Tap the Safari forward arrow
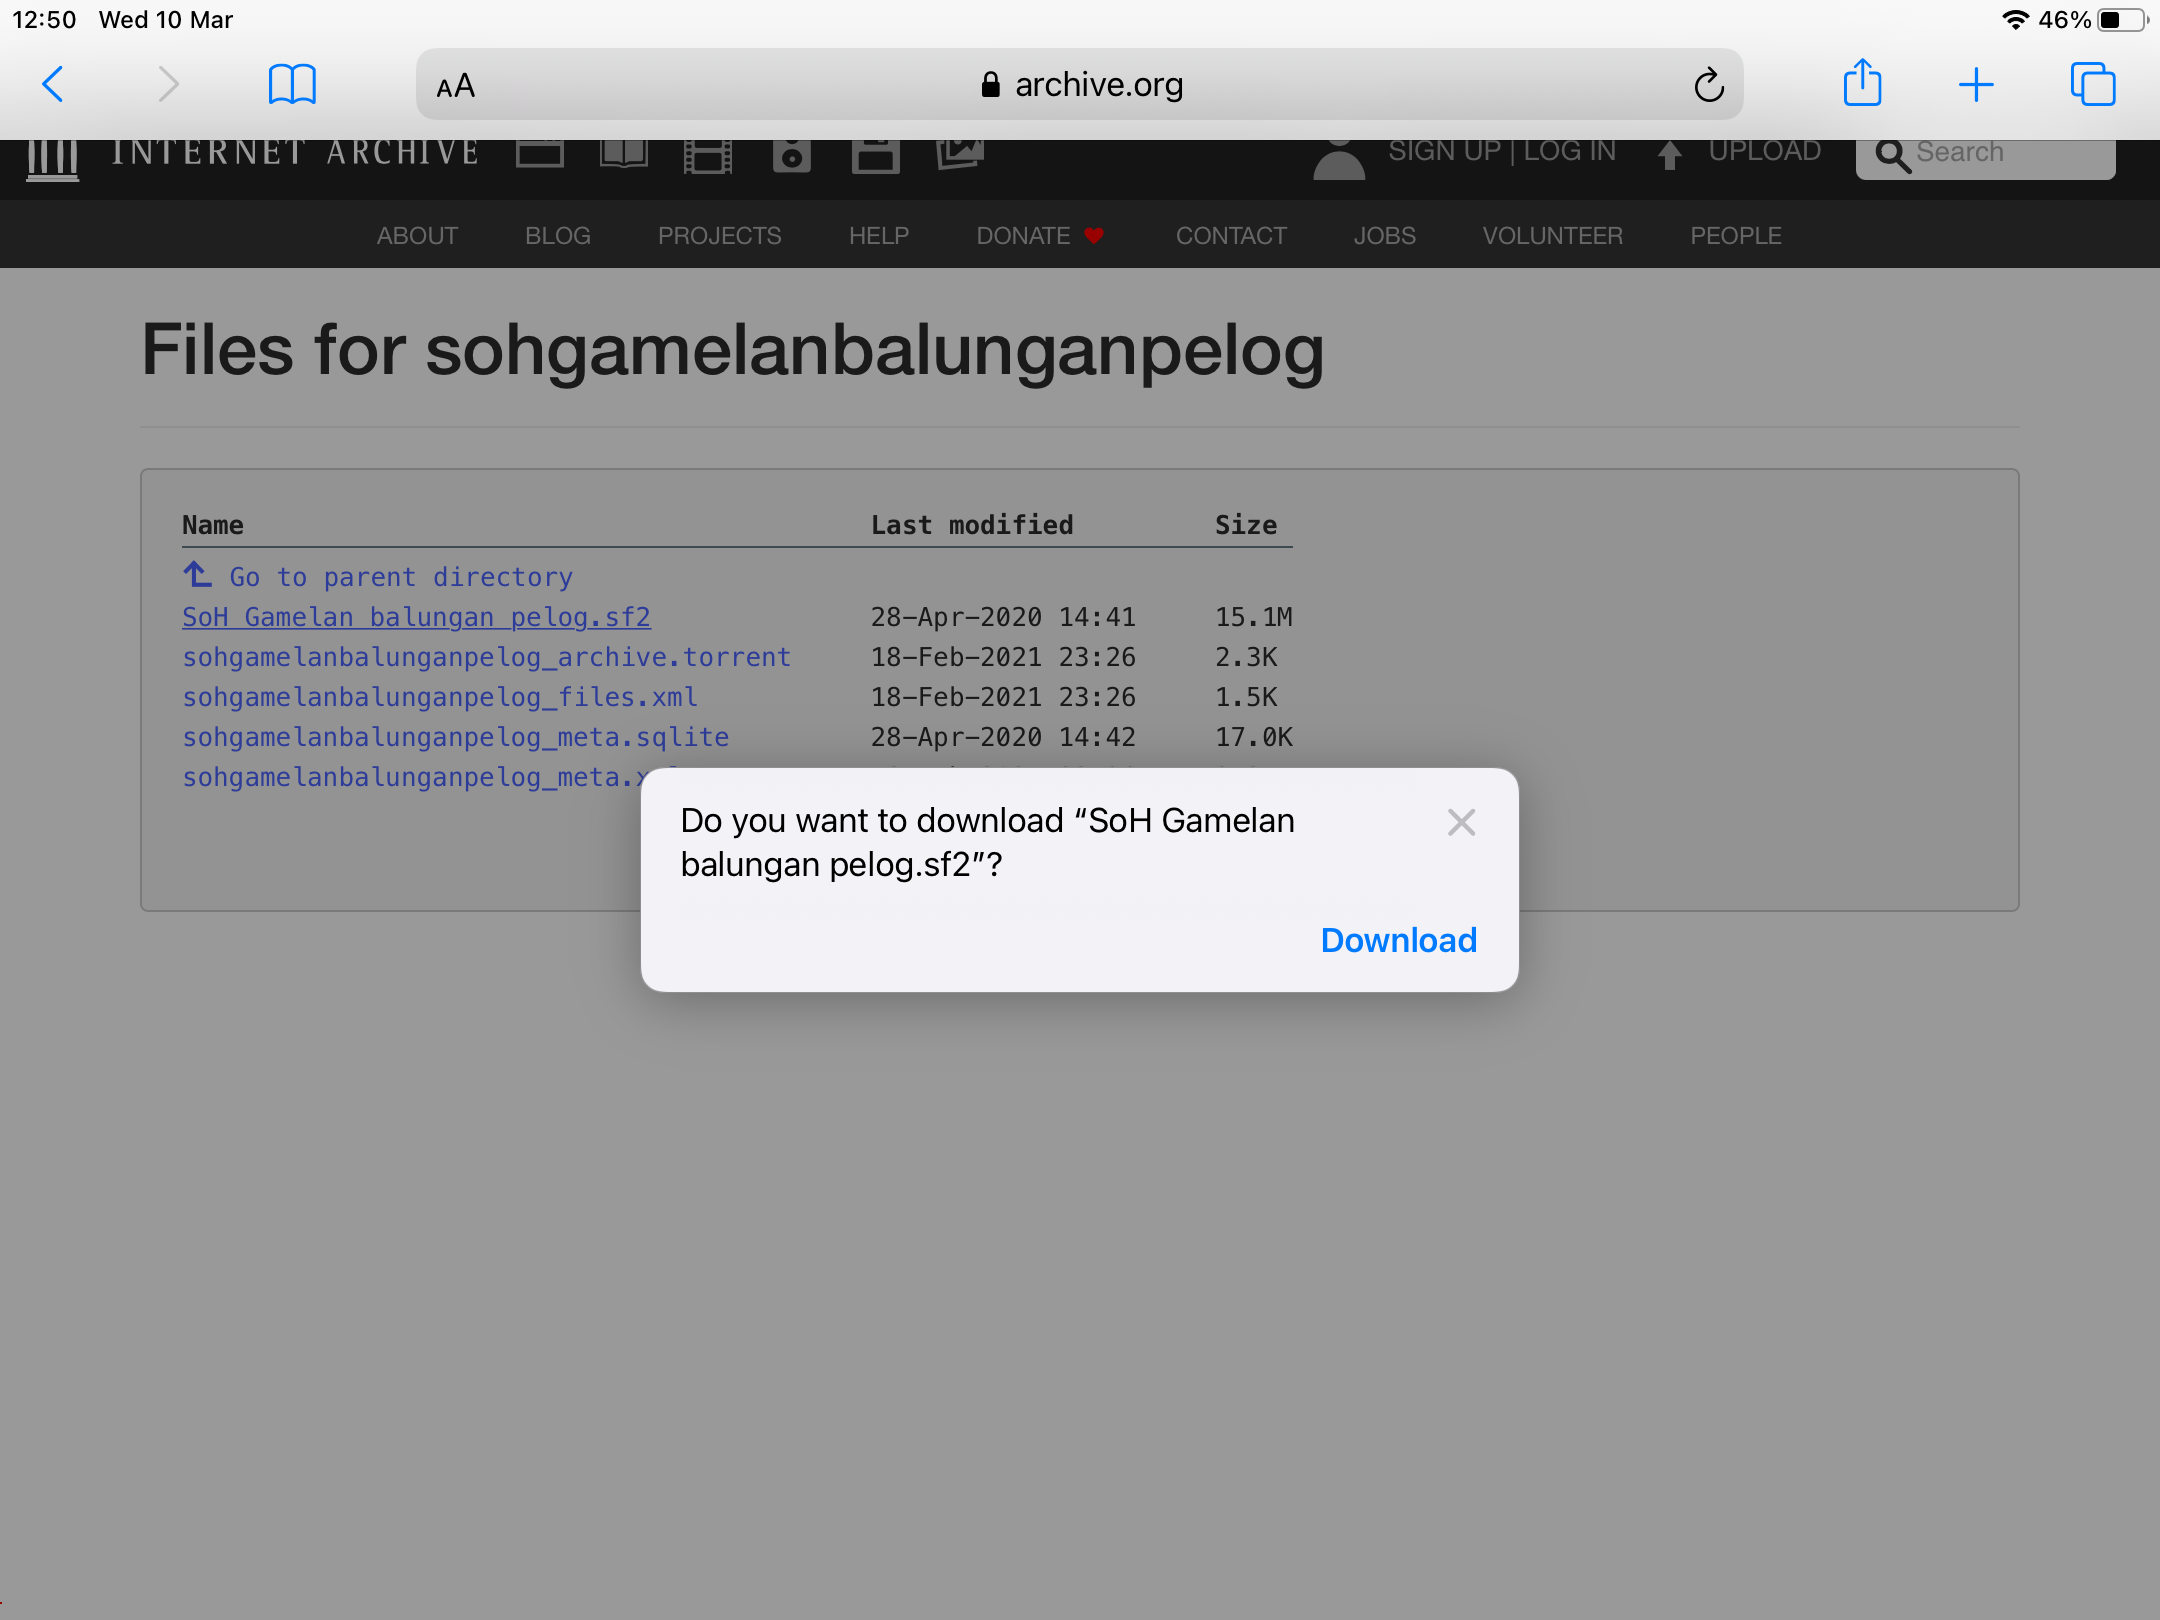Viewport: 2160px width, 1620px height. click(x=168, y=84)
